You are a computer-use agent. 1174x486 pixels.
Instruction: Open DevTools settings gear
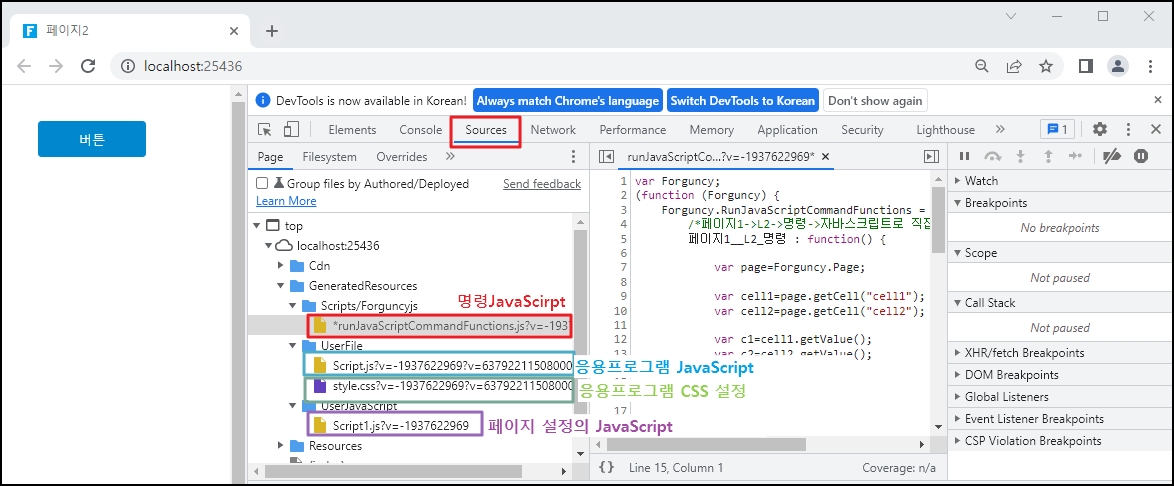pos(1100,130)
